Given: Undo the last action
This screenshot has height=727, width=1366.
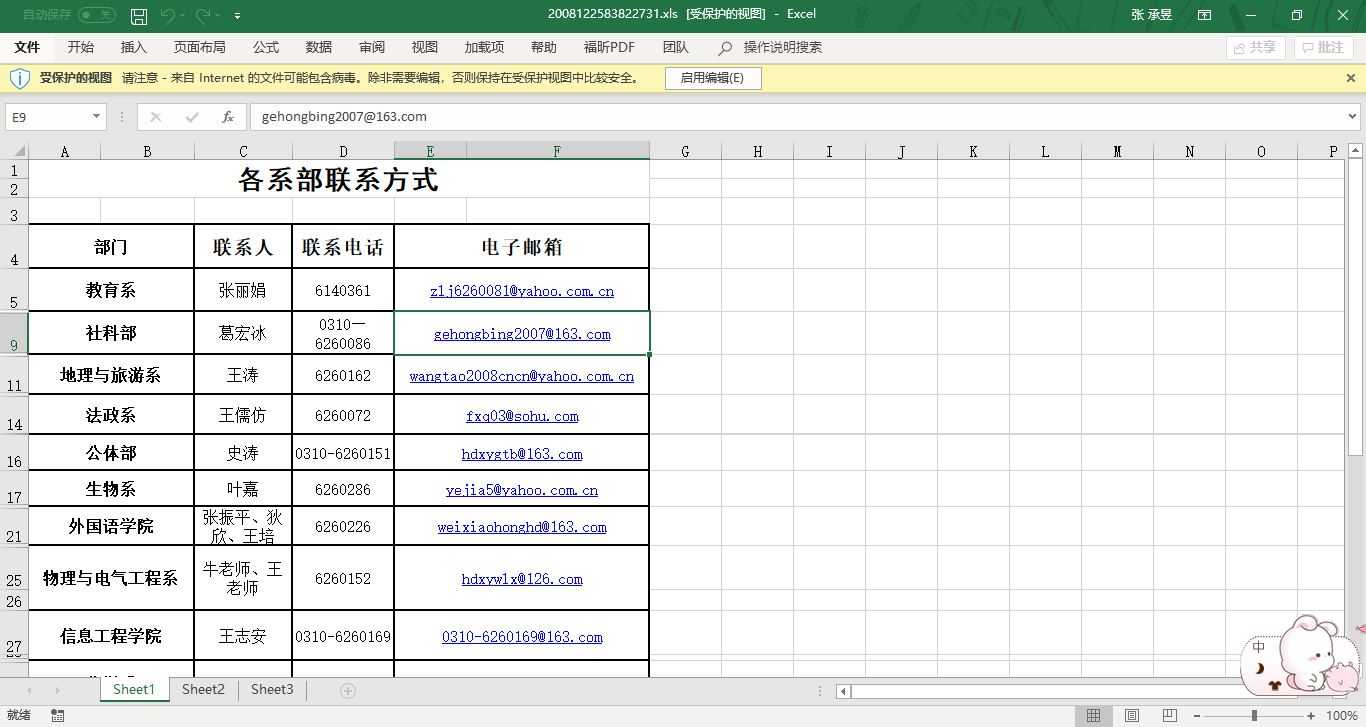Looking at the screenshot, I should click(167, 15).
